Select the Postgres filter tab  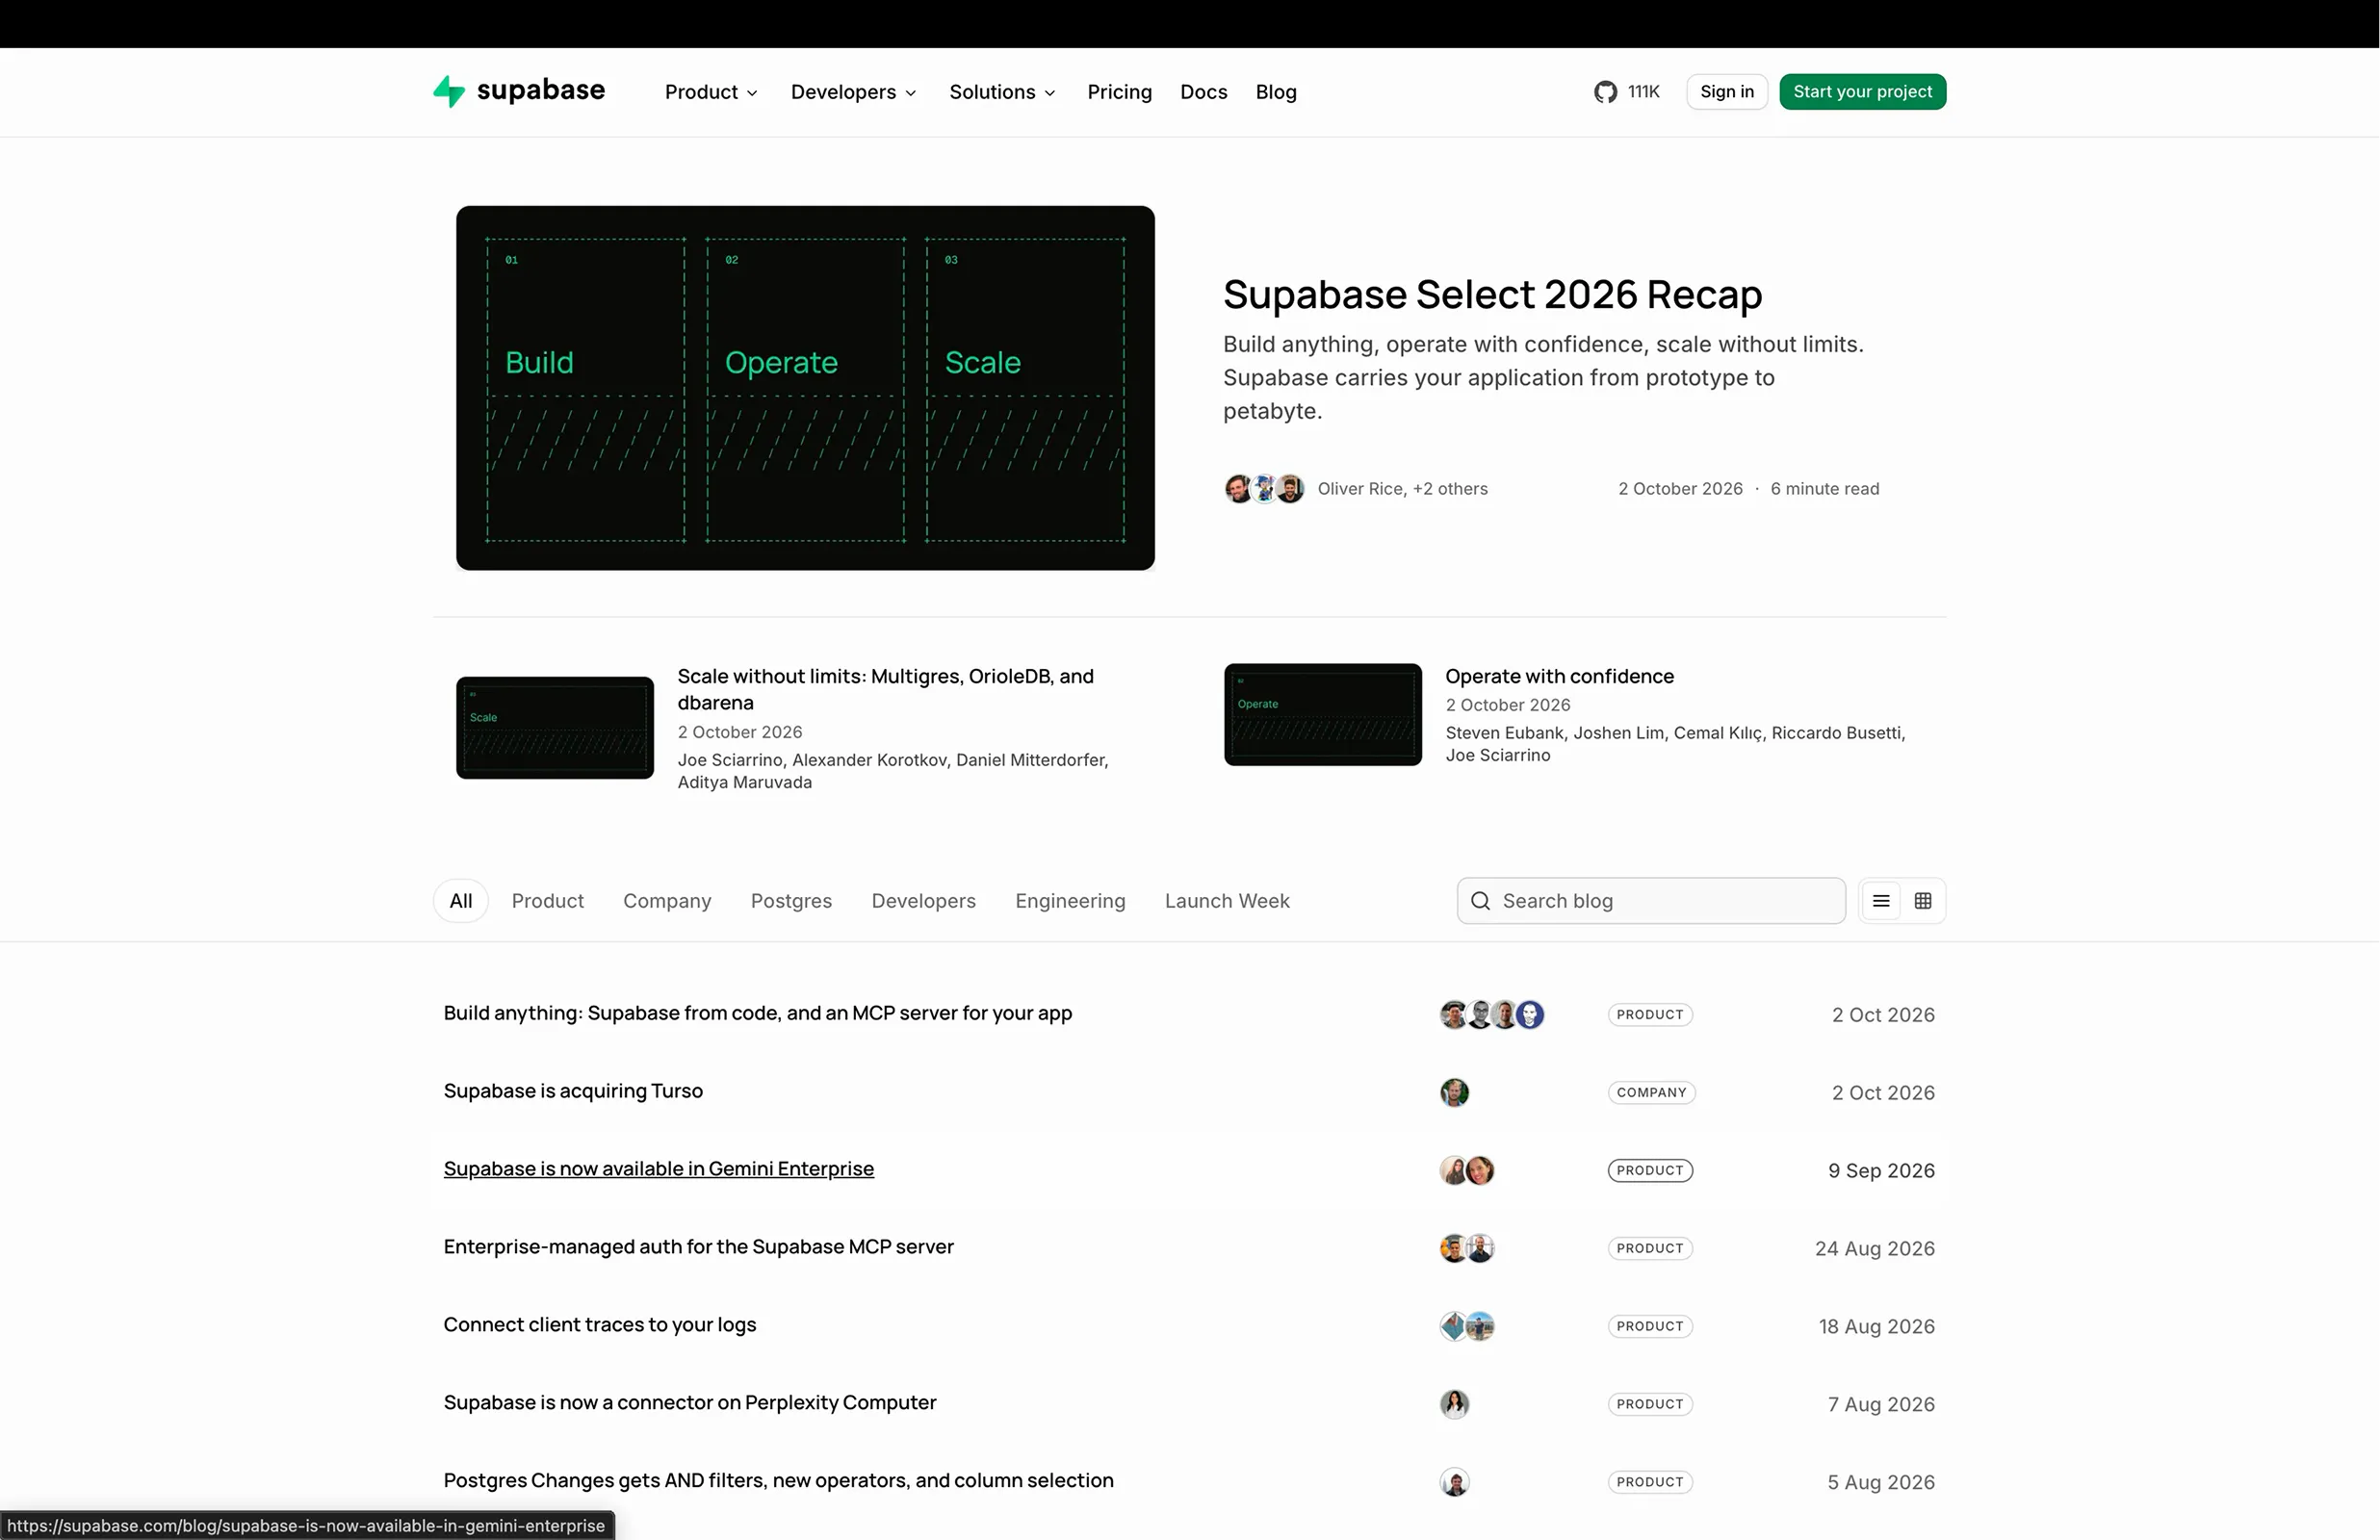[791, 901]
